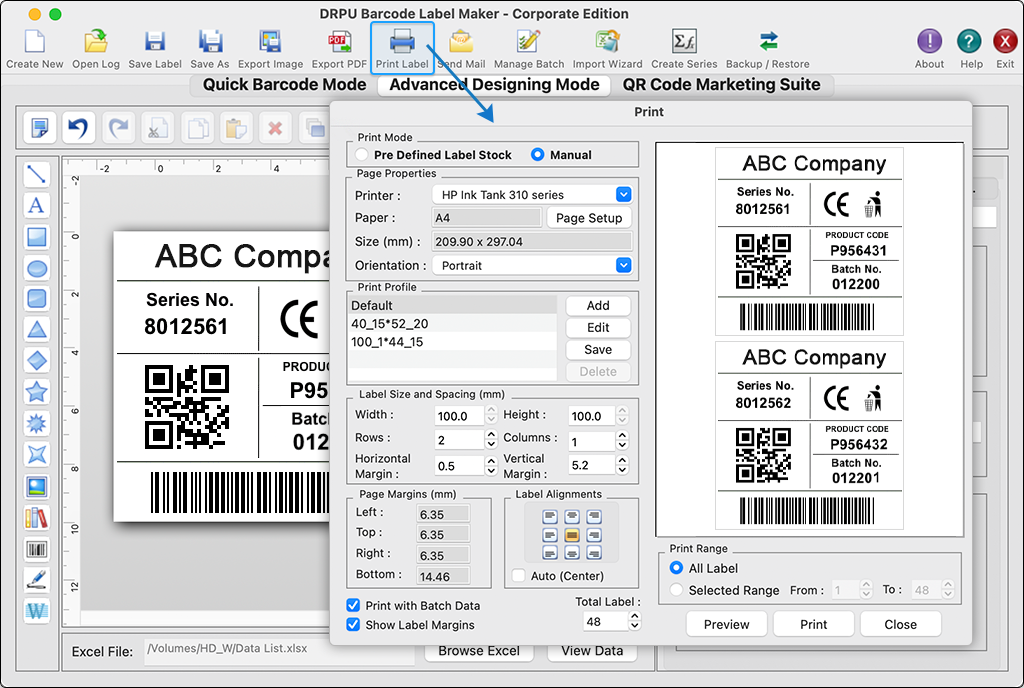Select the Text tool with letter A
The width and height of the screenshot is (1024, 688).
[37, 205]
